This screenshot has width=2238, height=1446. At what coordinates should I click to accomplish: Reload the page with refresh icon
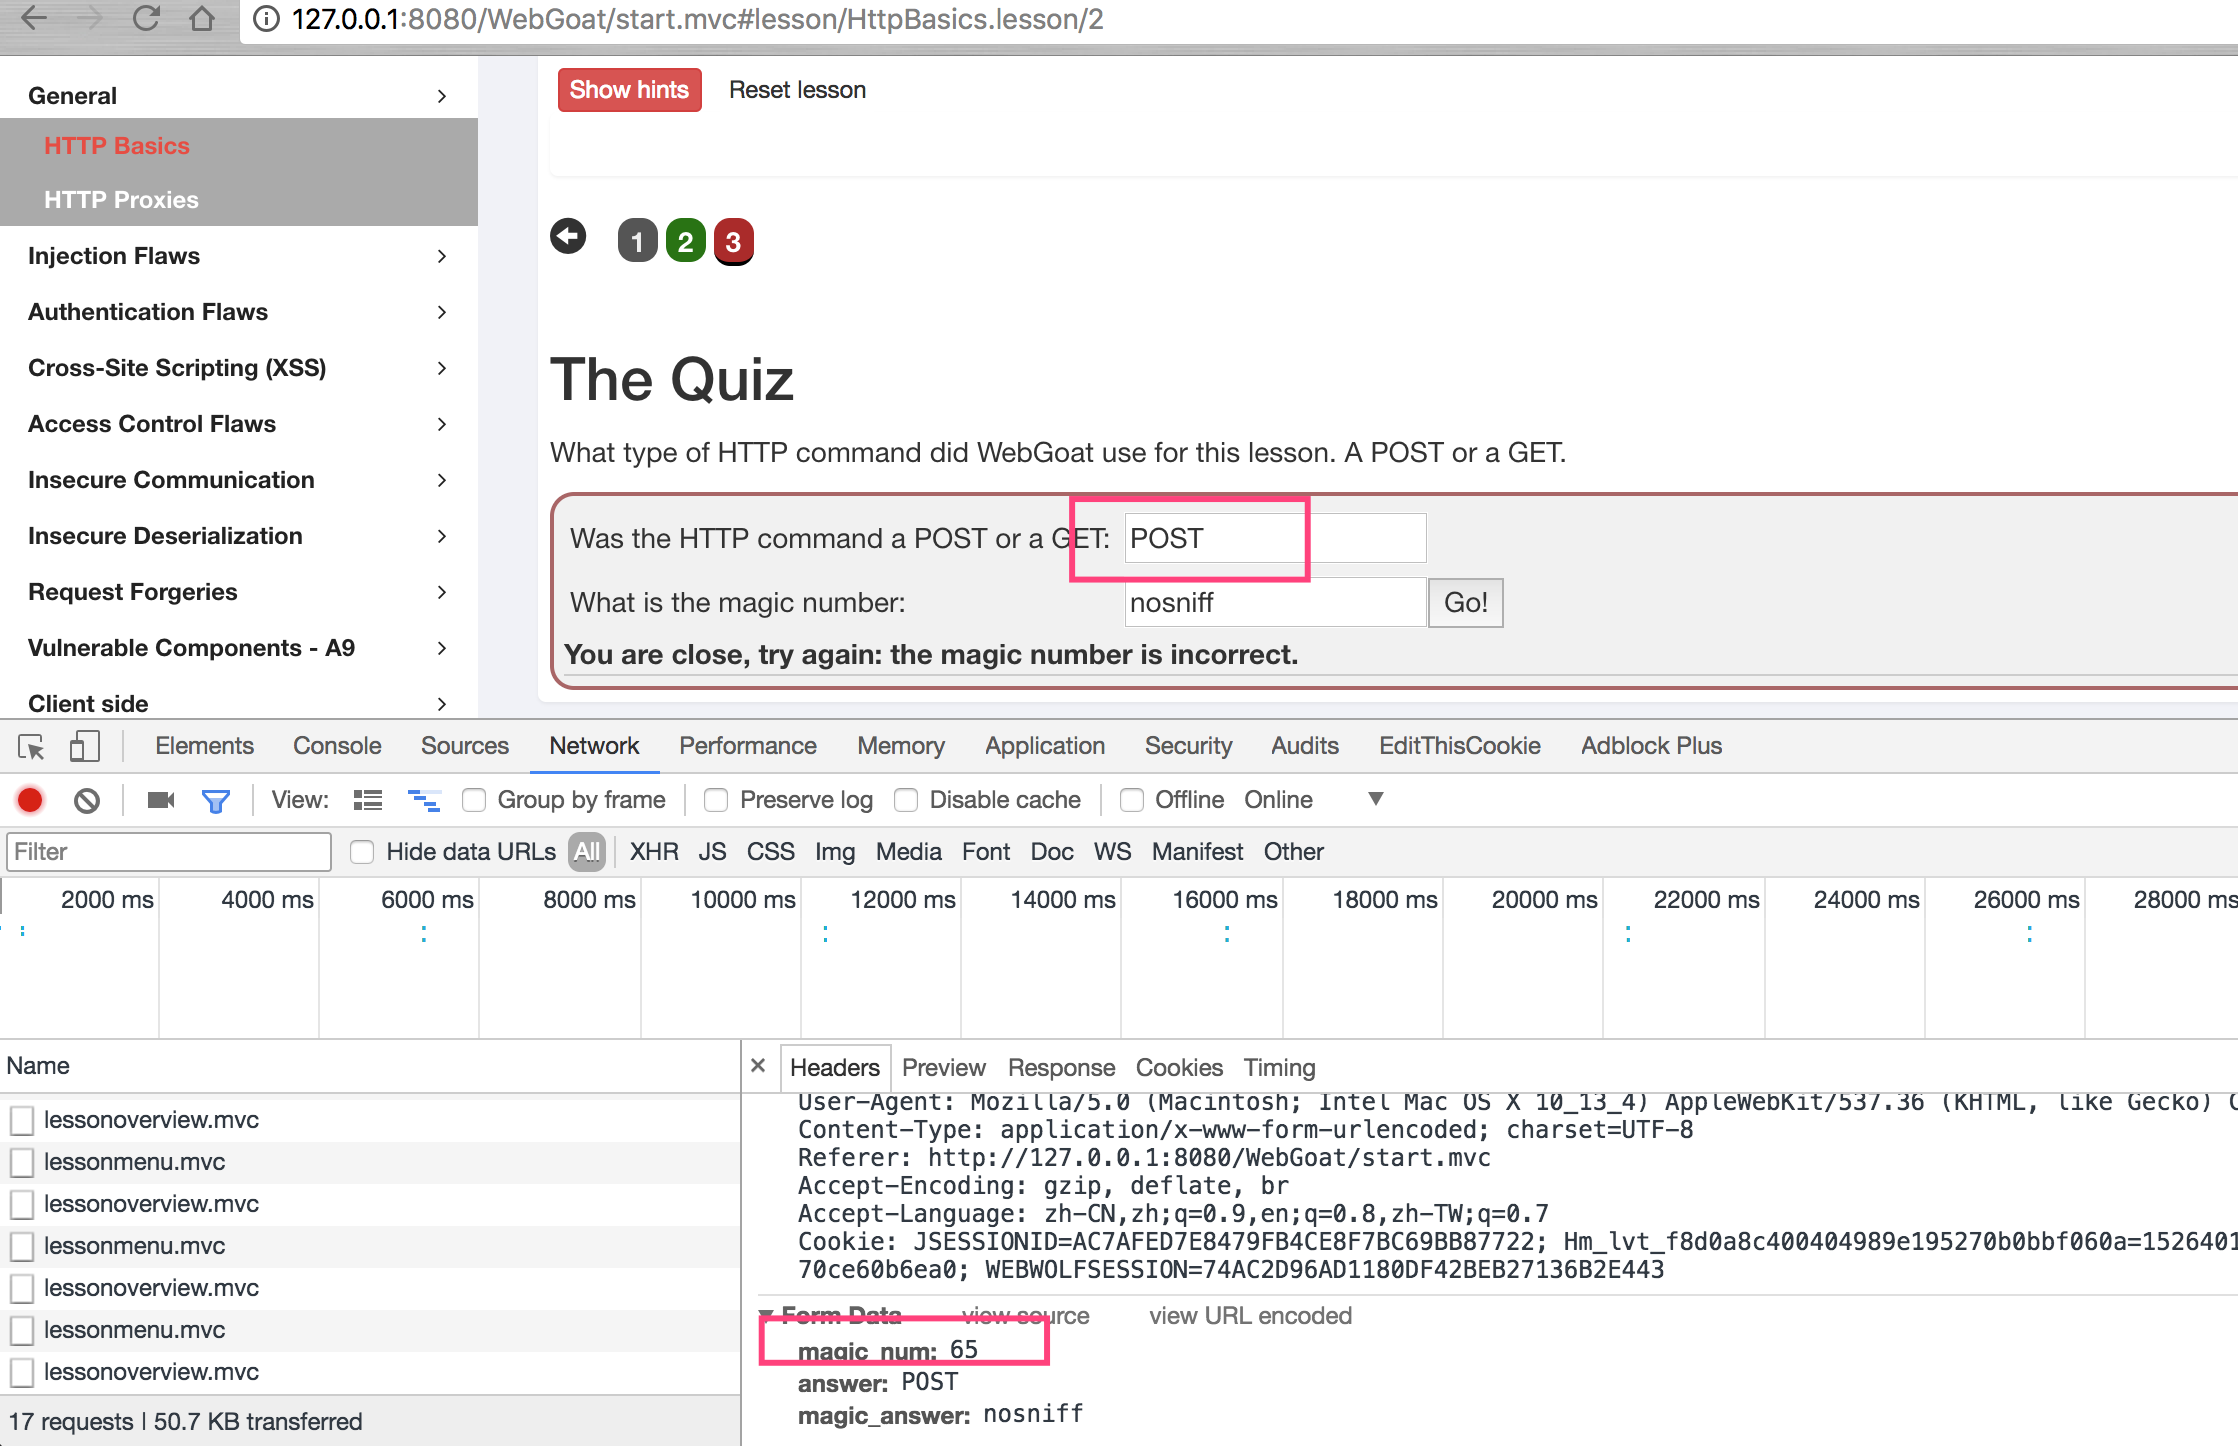[146, 18]
